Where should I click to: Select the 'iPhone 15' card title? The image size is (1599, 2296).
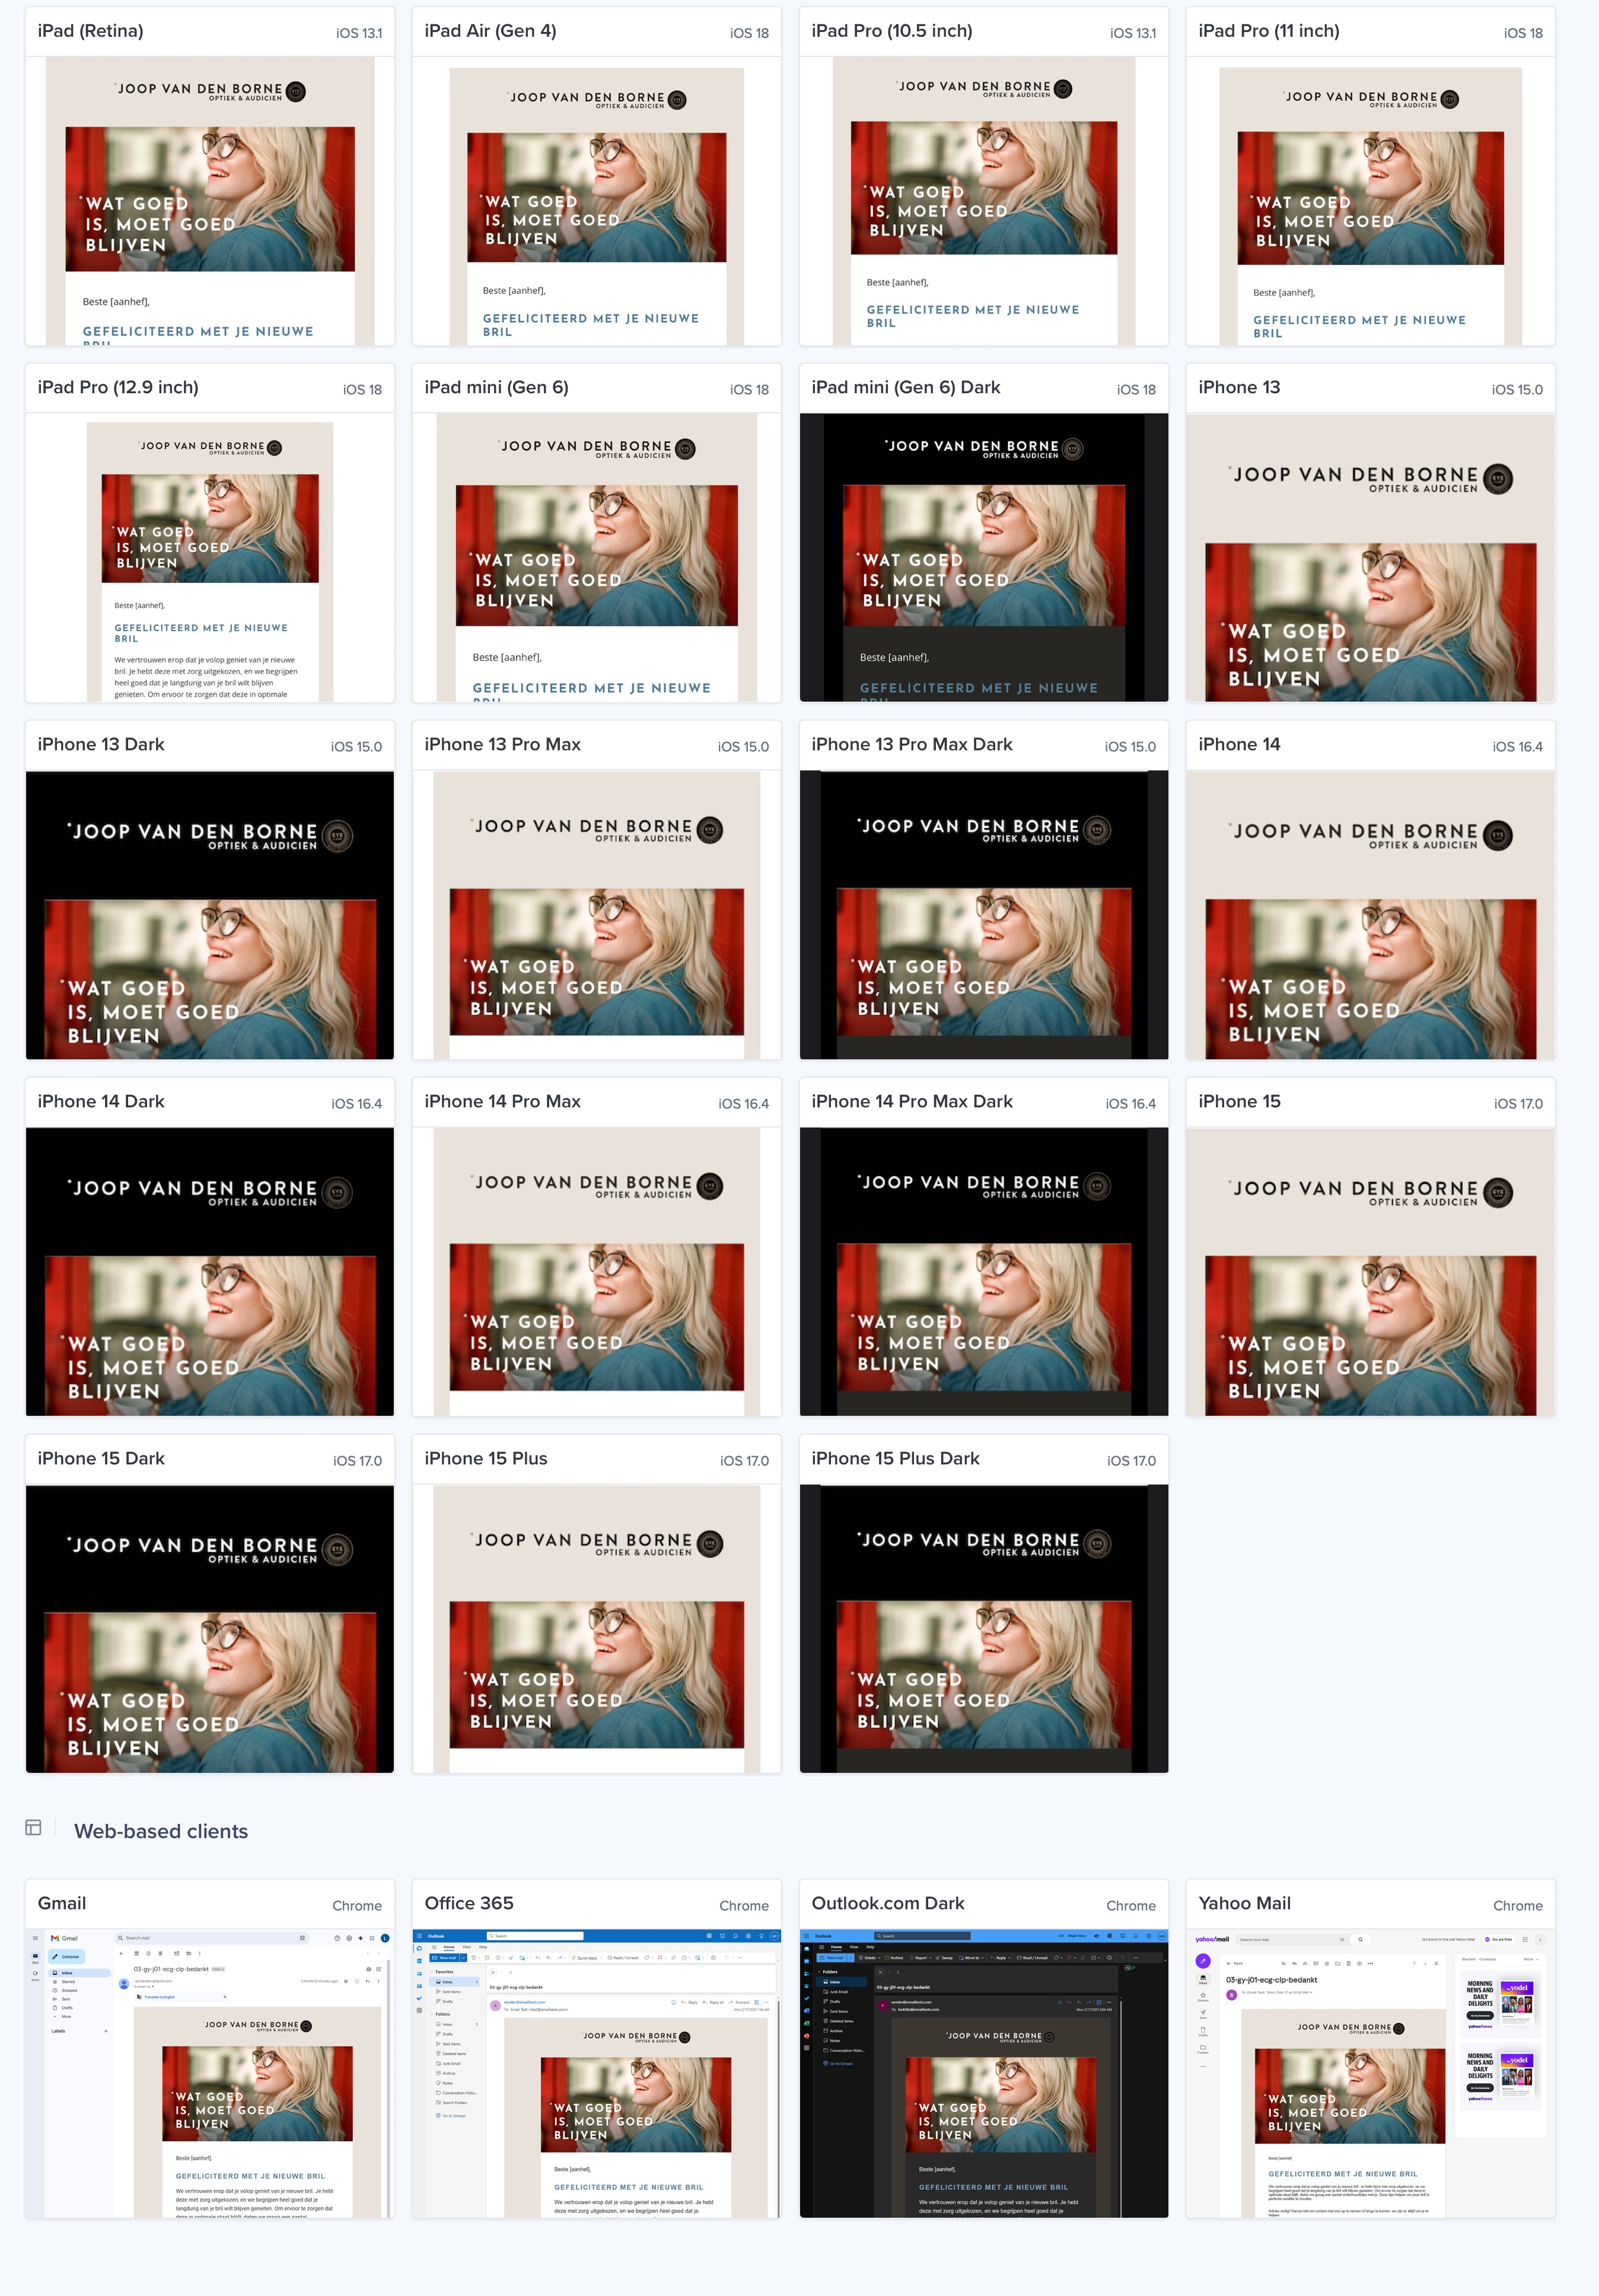click(x=1239, y=1102)
